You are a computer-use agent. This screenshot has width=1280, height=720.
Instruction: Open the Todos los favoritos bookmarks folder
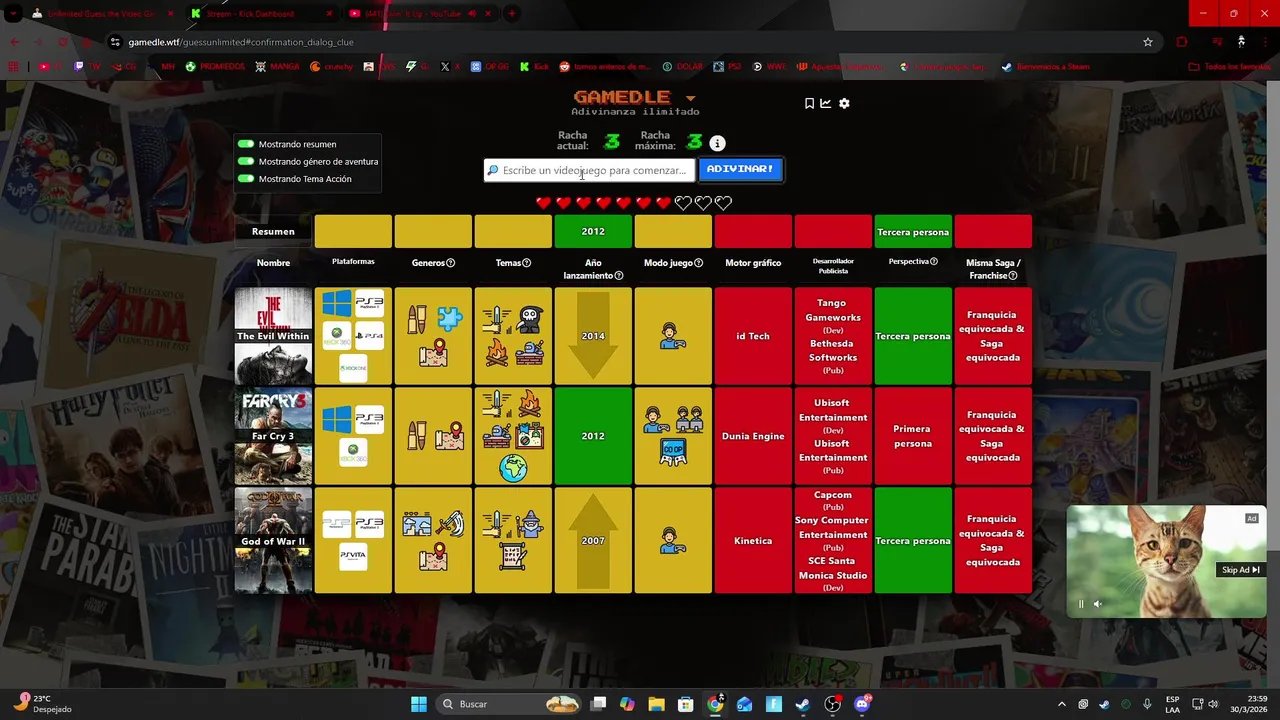(1228, 67)
